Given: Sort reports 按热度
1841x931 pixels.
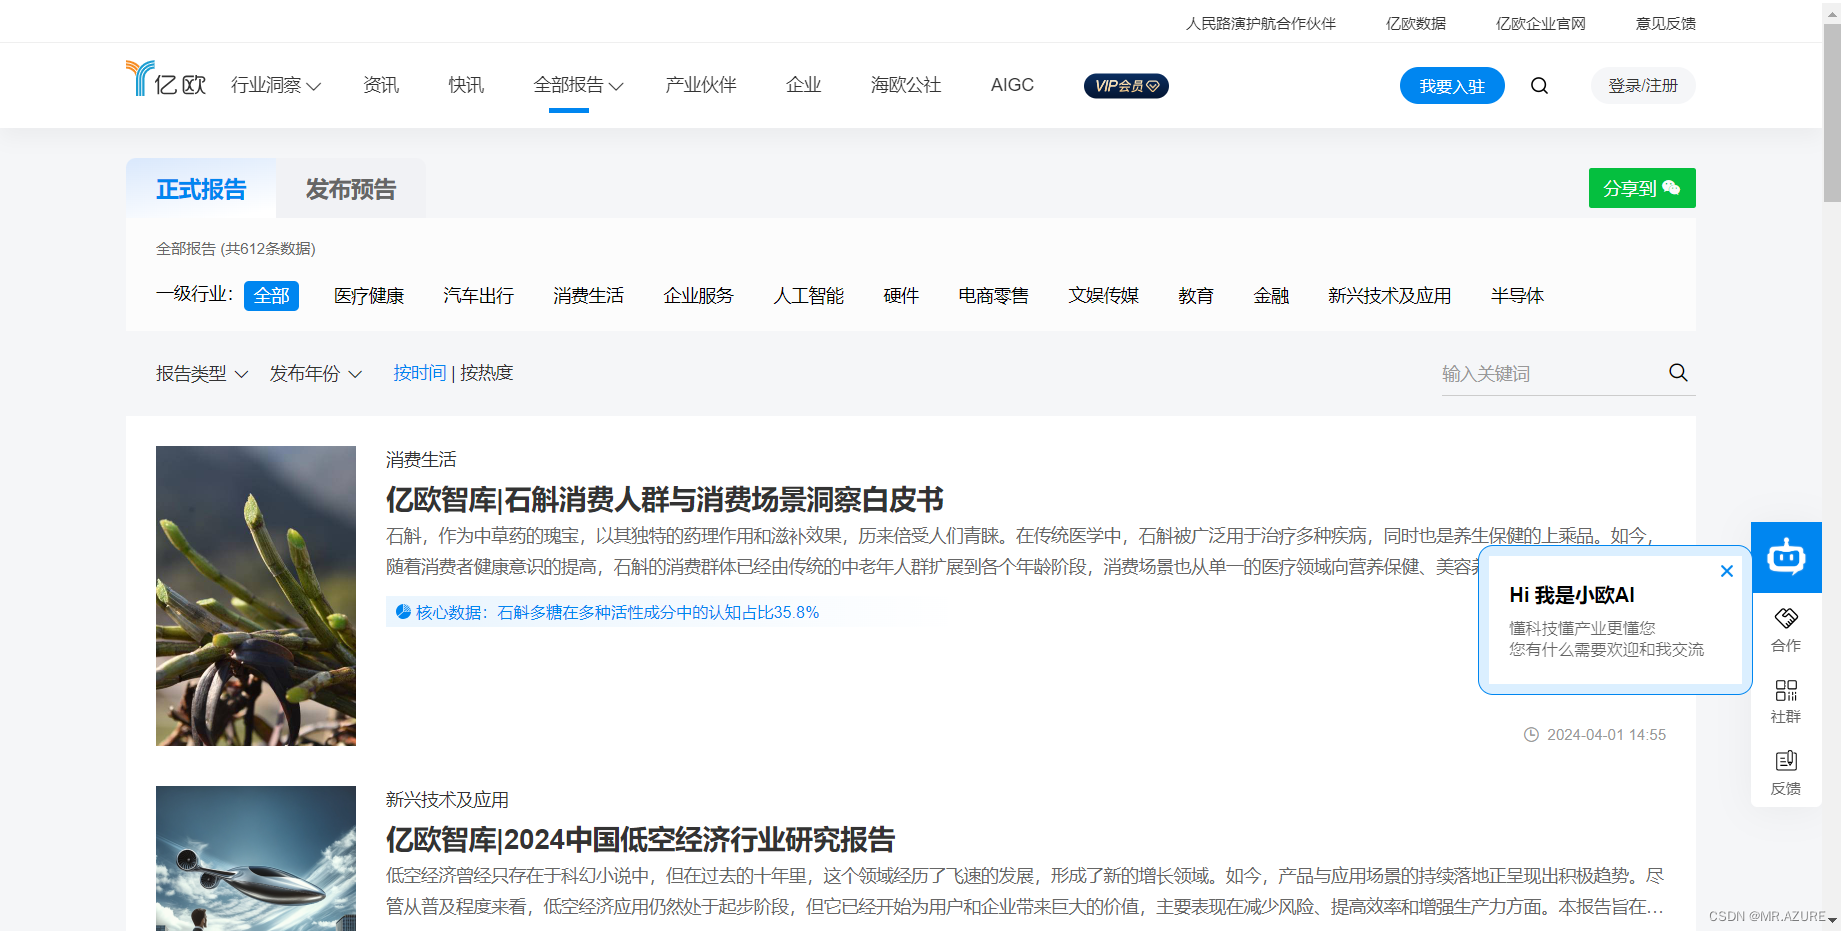Looking at the screenshot, I should [x=487, y=373].
